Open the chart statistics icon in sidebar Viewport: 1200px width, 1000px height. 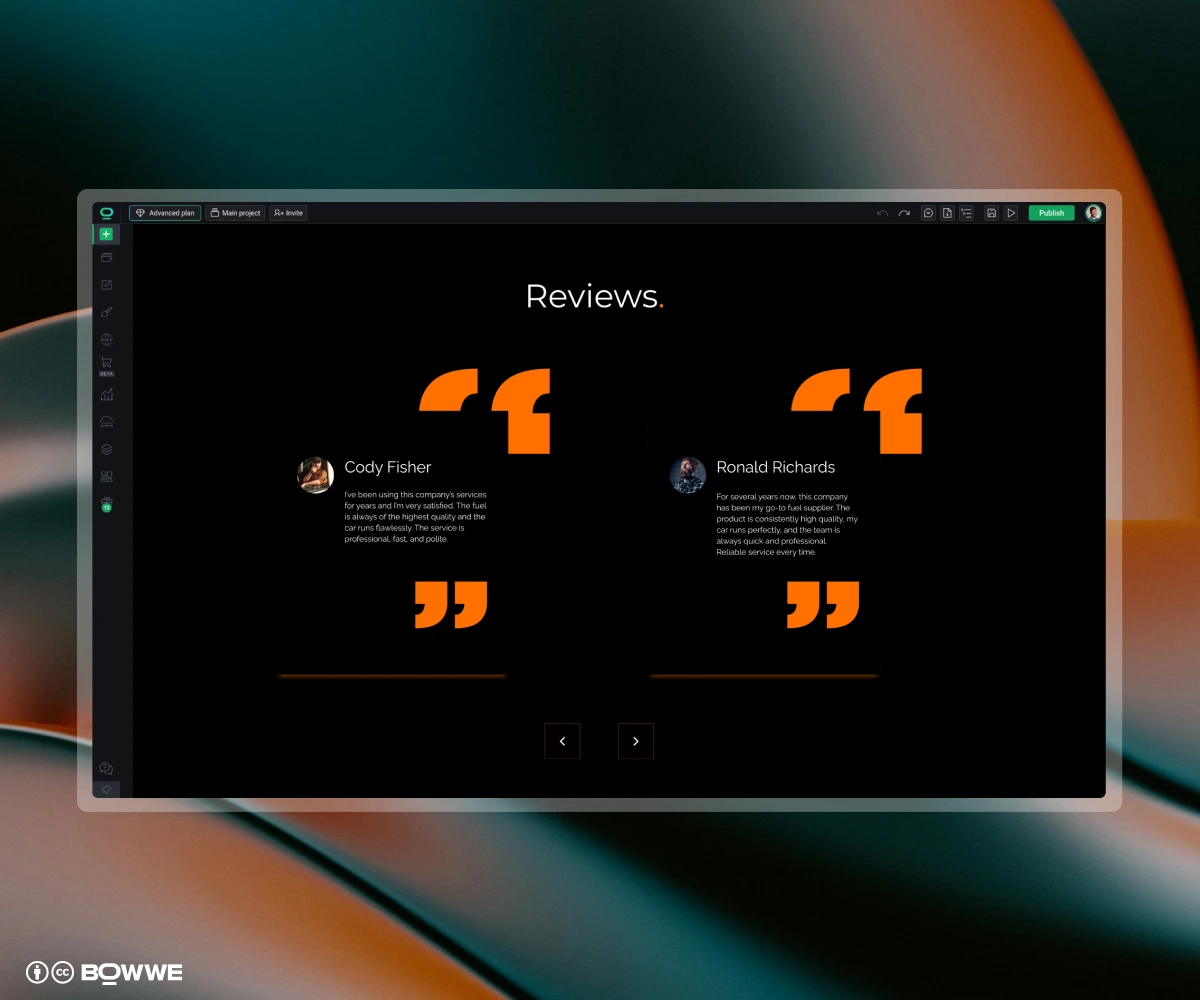(x=106, y=395)
